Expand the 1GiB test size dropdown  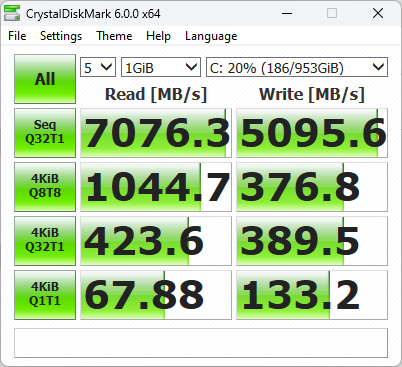pos(161,67)
